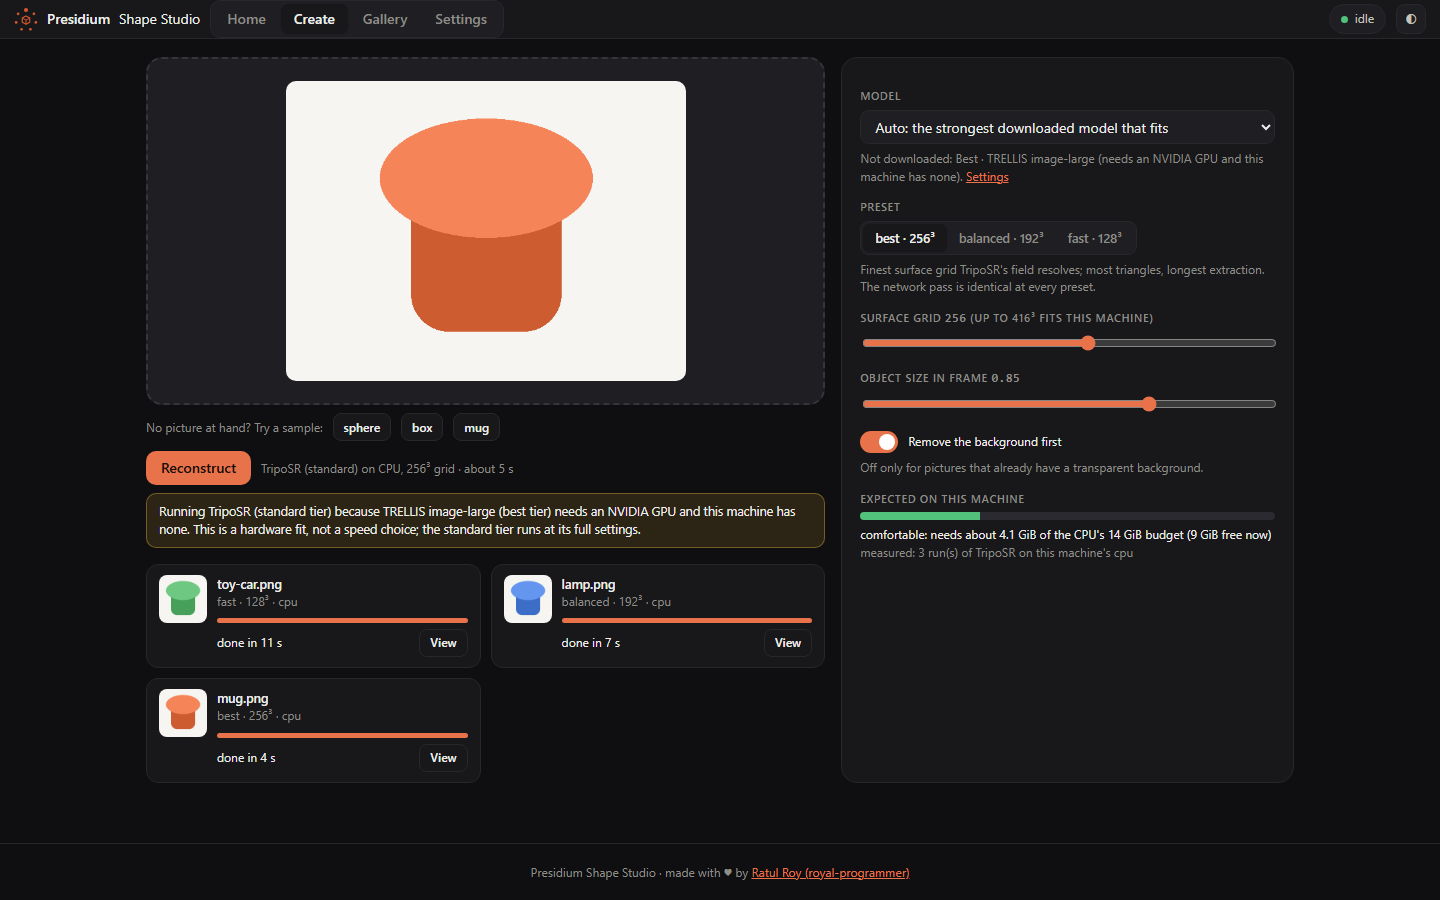Load the sphere sample
This screenshot has width=1440, height=900.
tap(362, 428)
